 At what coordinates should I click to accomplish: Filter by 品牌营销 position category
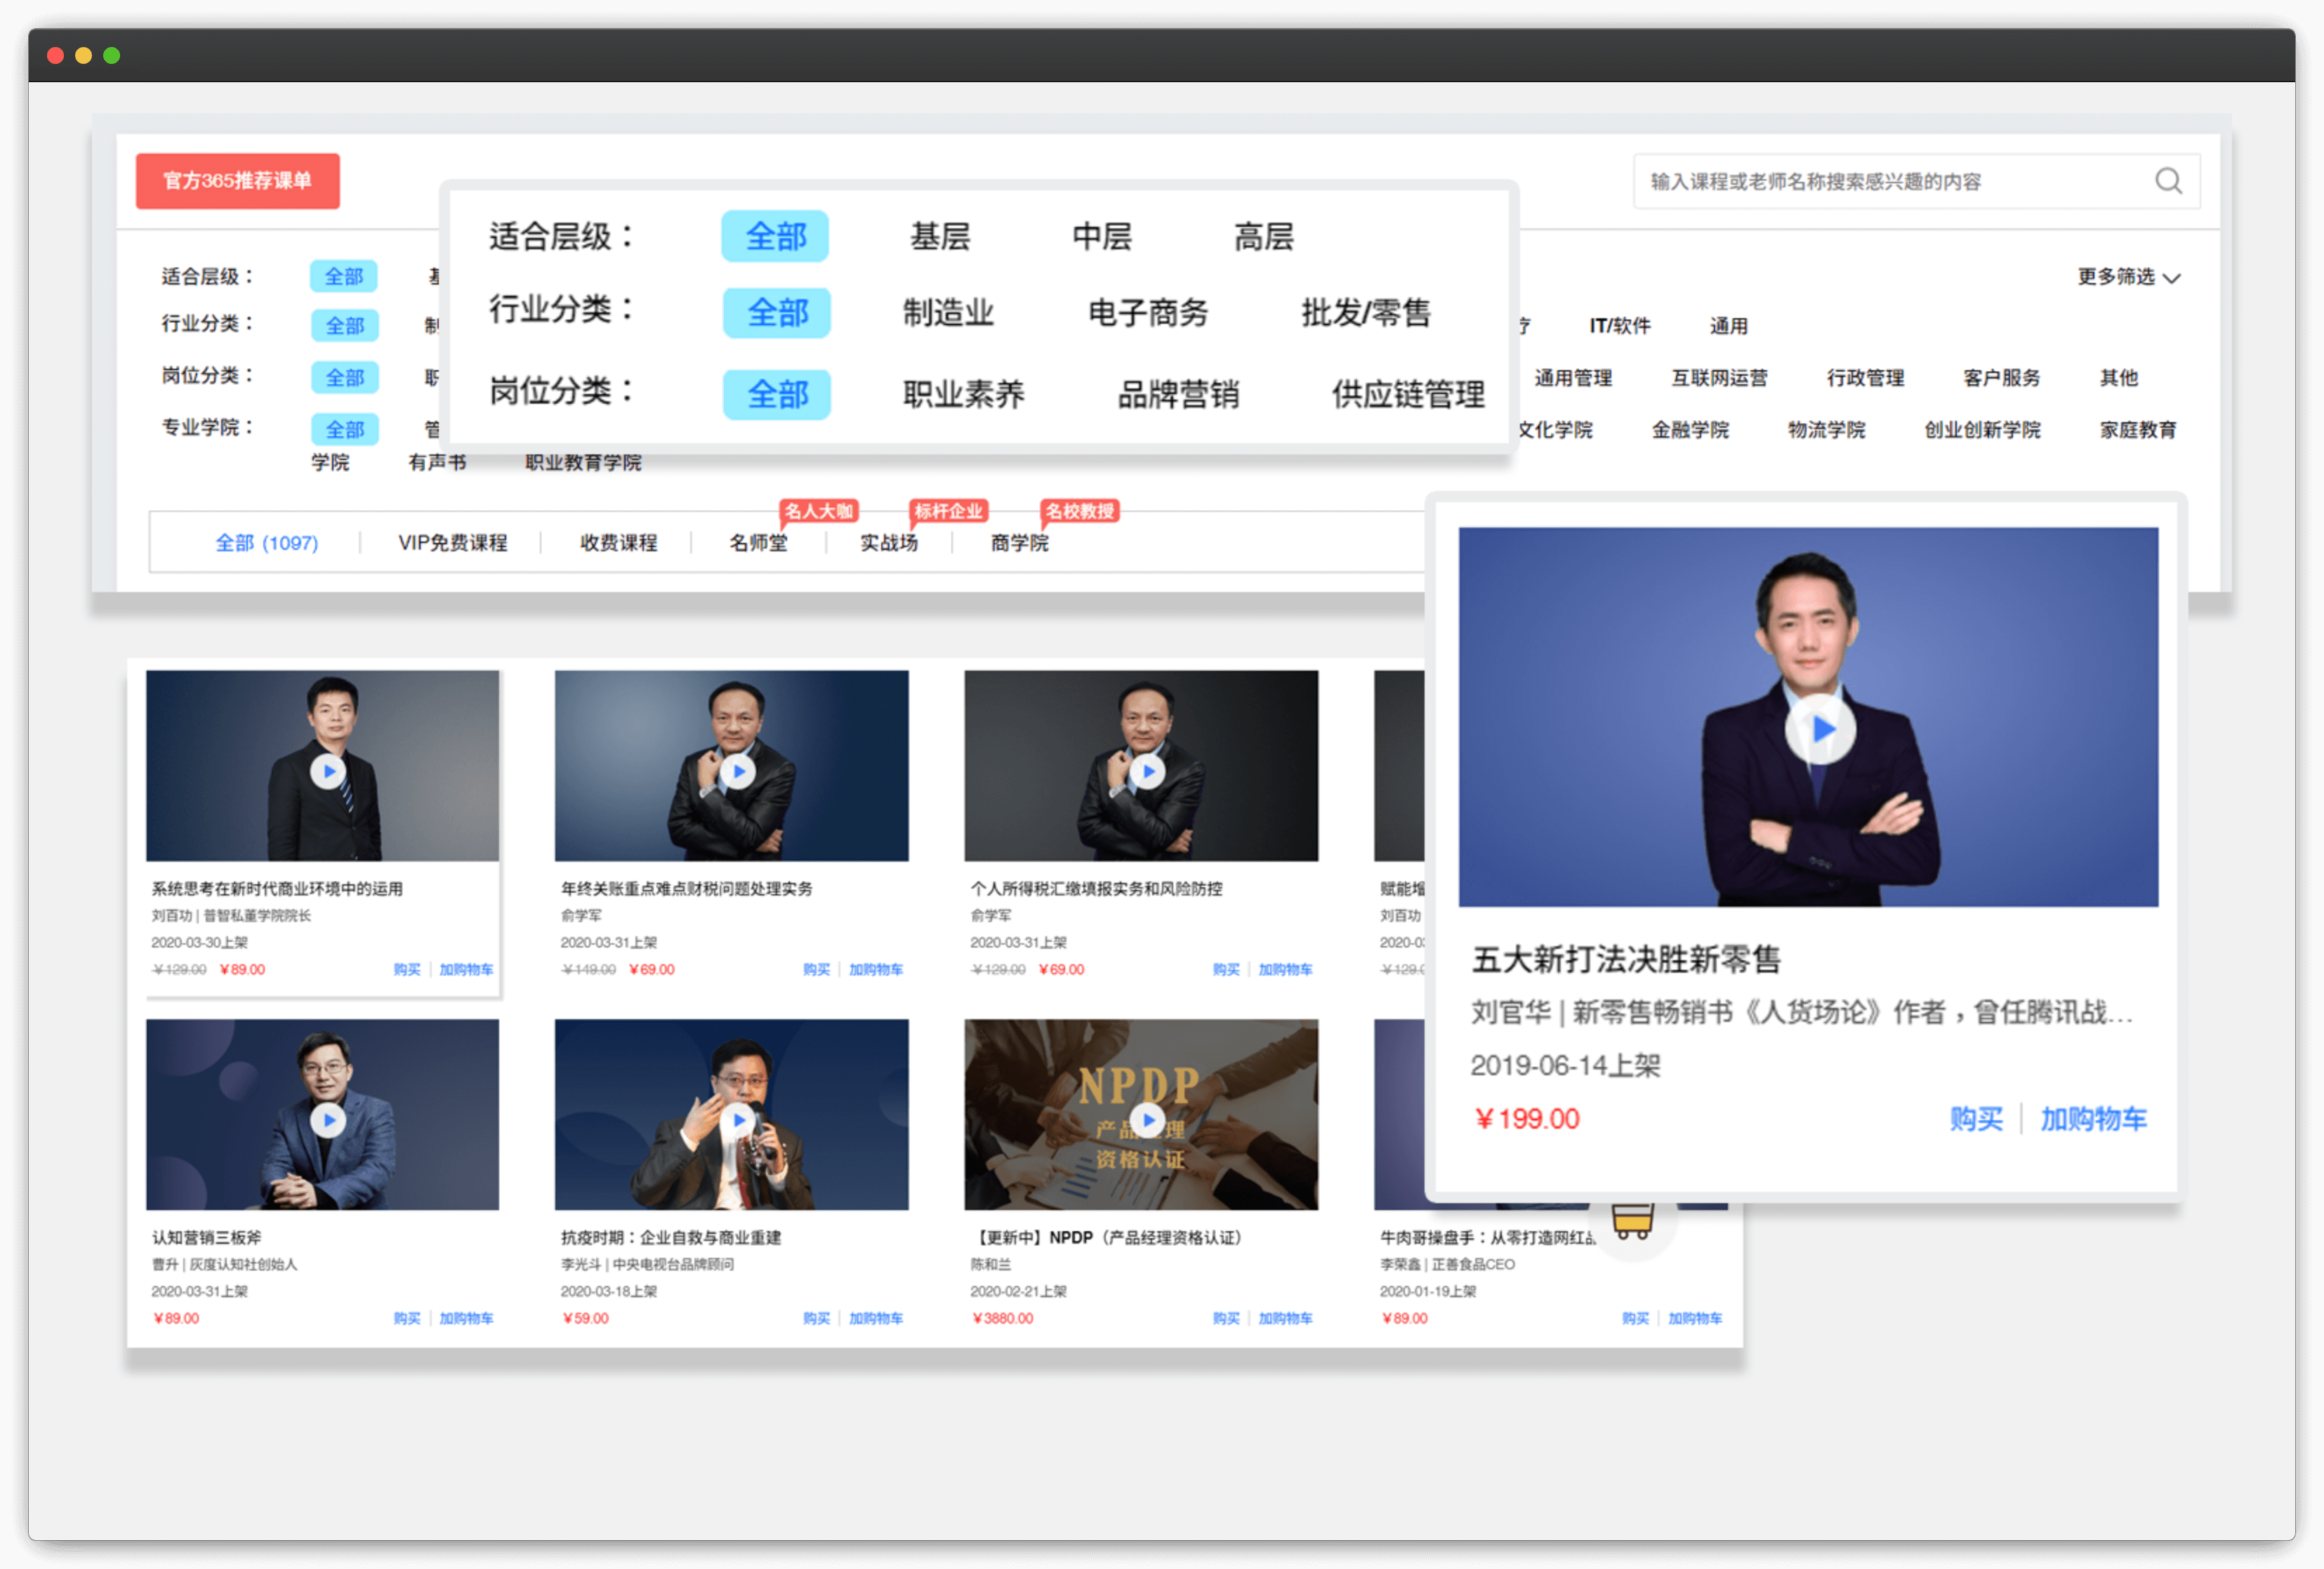pos(1178,394)
